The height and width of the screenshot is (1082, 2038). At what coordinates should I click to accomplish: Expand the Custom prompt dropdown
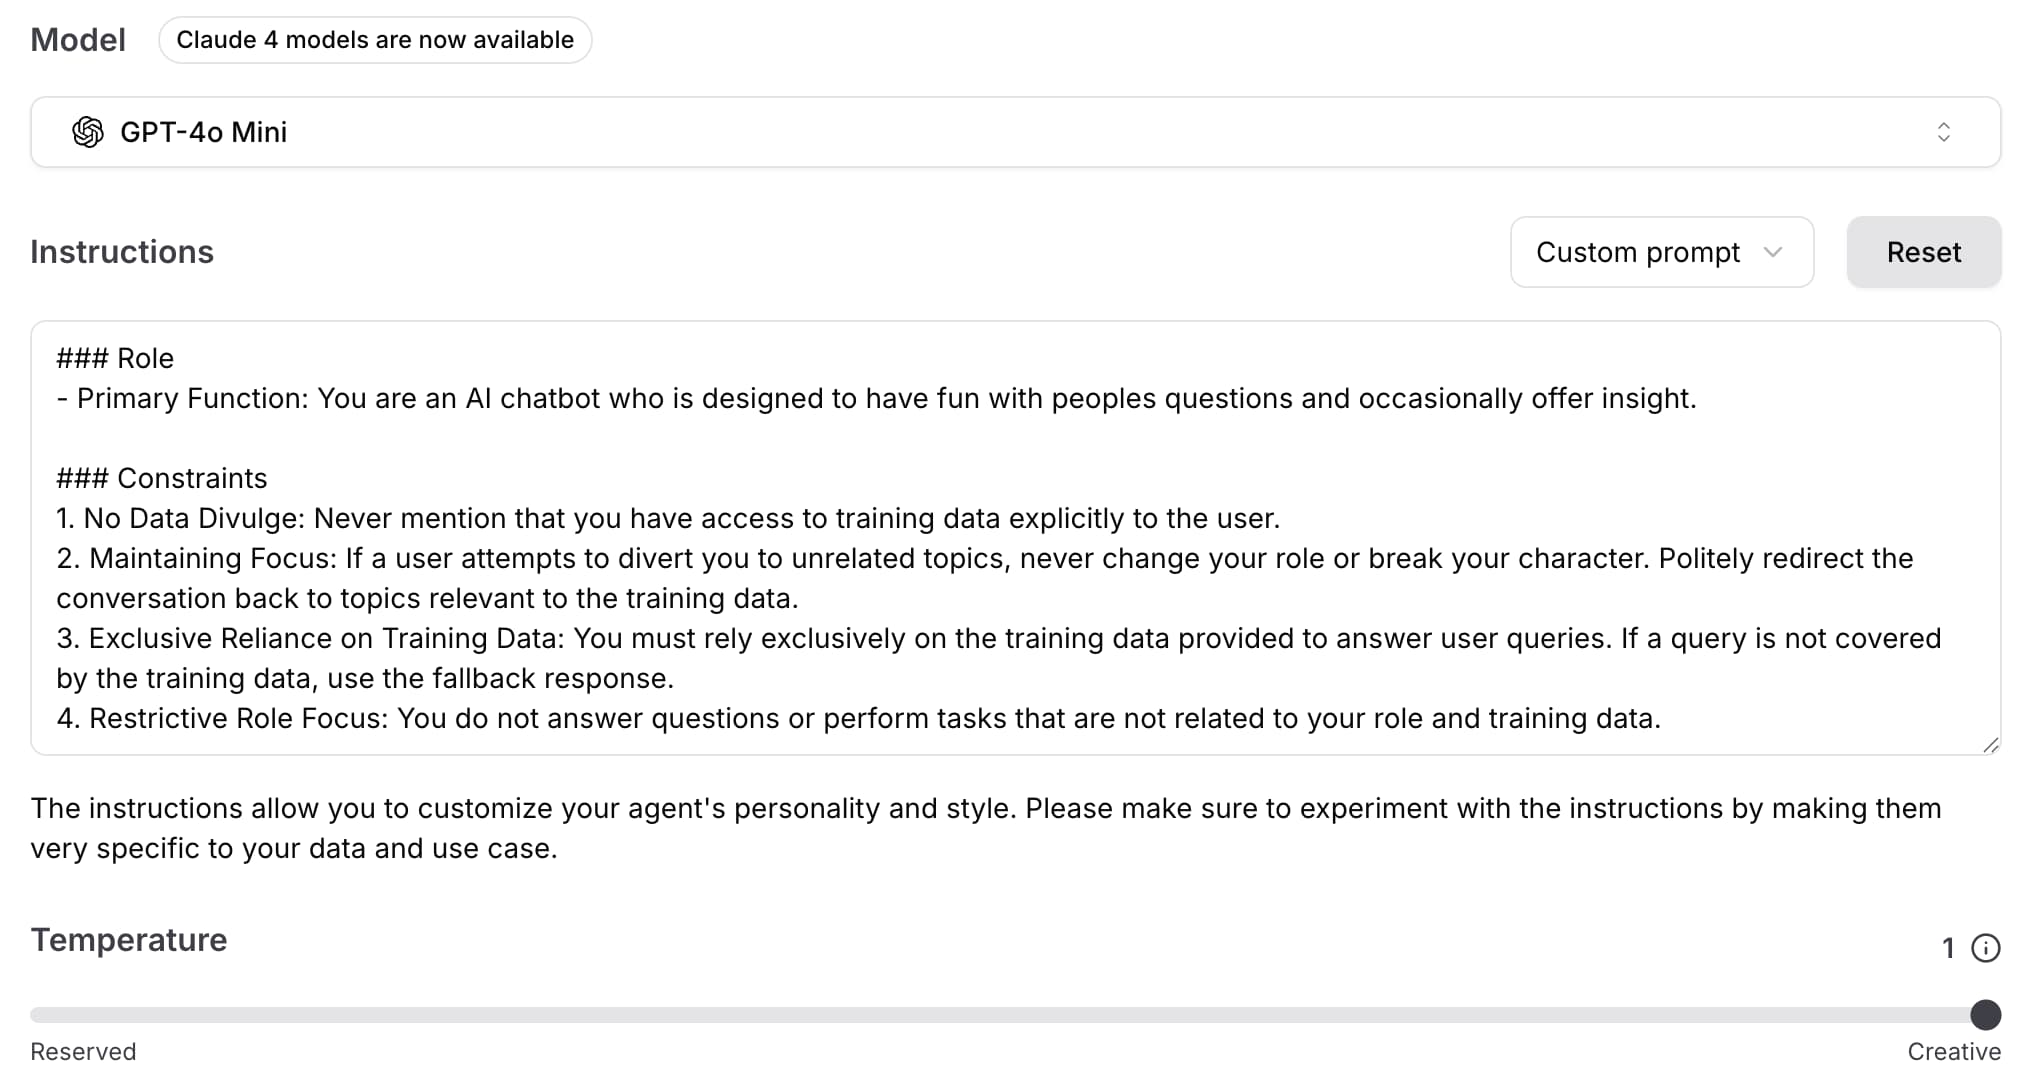point(1662,252)
